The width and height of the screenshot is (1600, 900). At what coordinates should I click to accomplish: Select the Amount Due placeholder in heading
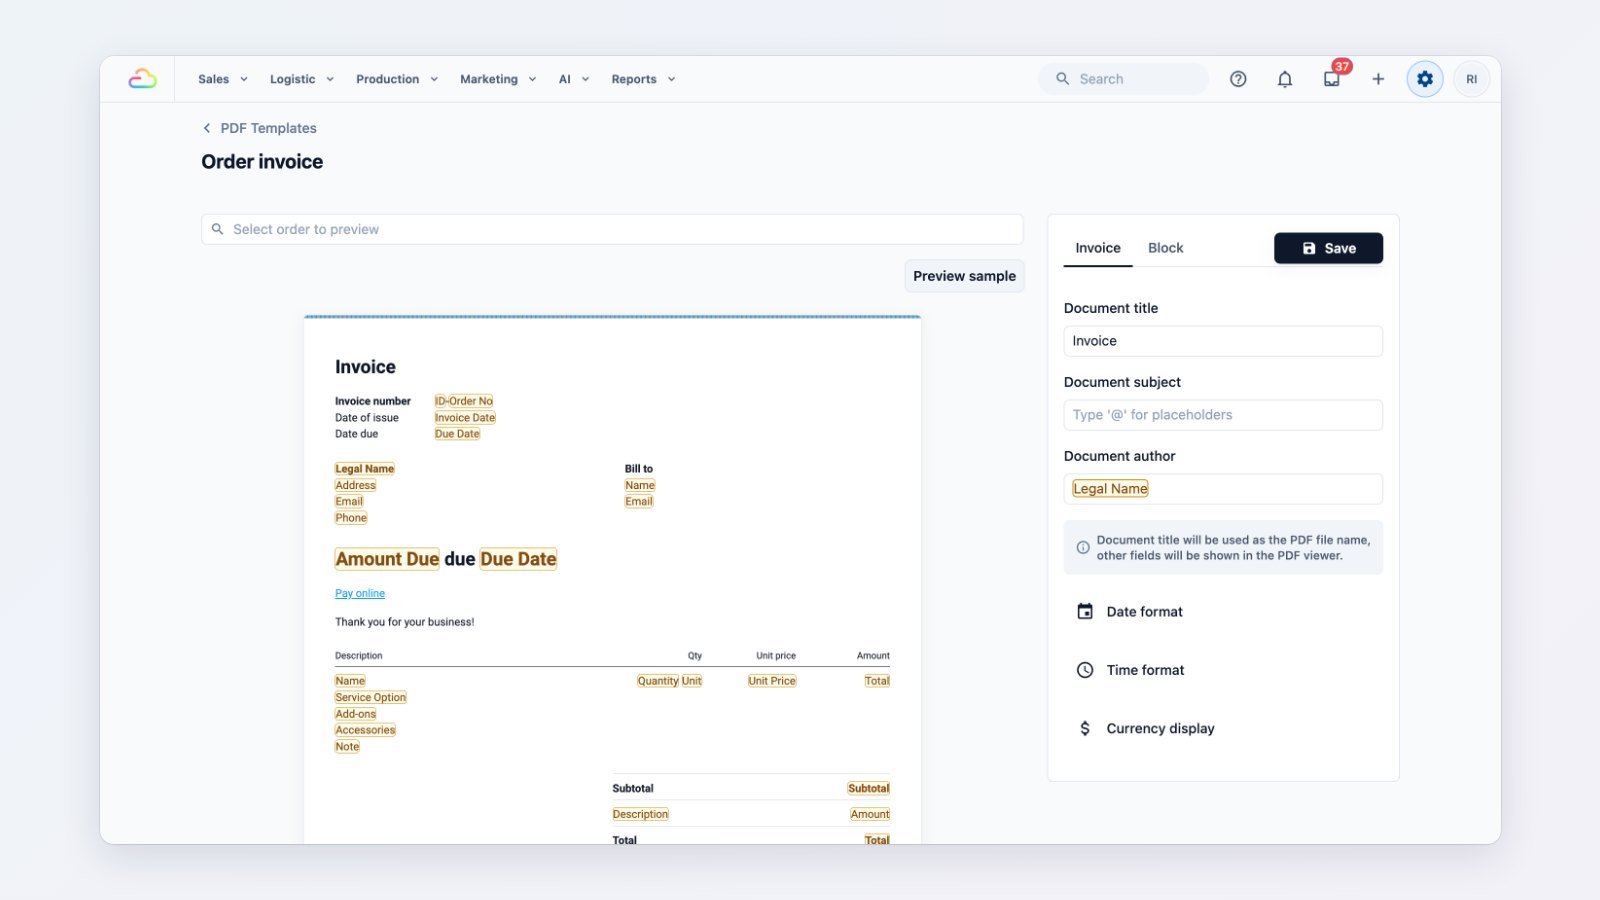click(387, 559)
